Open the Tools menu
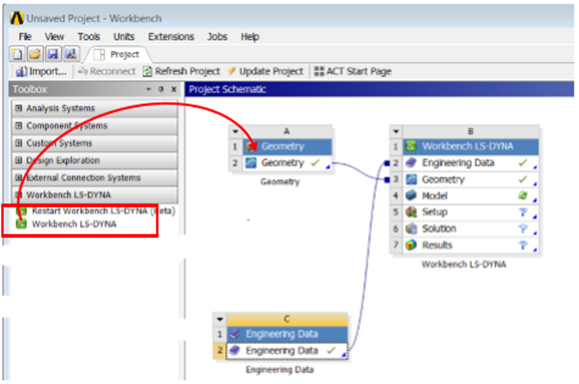 (89, 37)
